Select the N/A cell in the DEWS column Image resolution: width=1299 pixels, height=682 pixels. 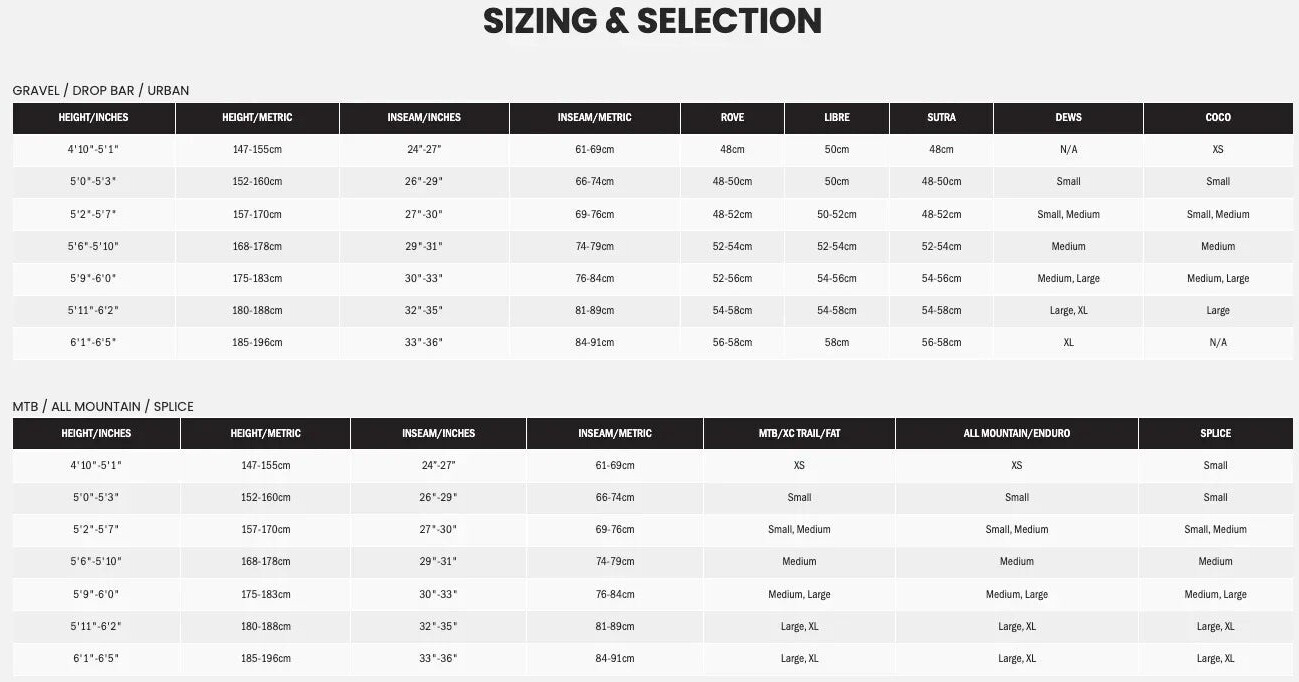point(1068,150)
